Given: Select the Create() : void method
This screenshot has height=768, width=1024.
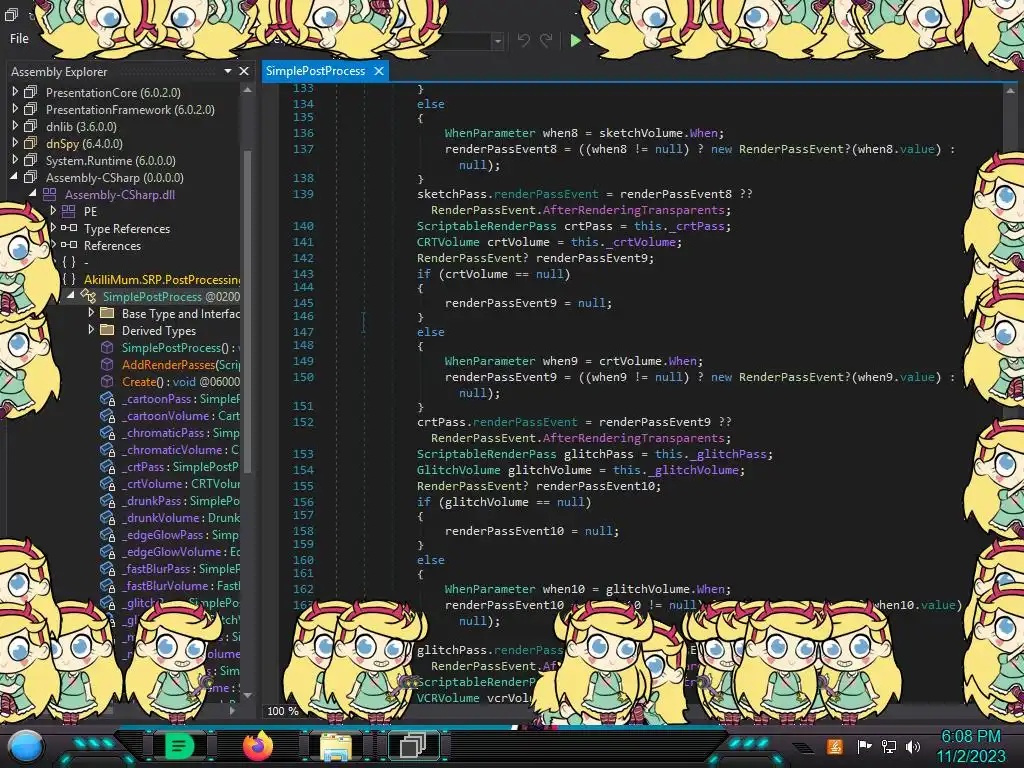Looking at the screenshot, I should [180, 381].
